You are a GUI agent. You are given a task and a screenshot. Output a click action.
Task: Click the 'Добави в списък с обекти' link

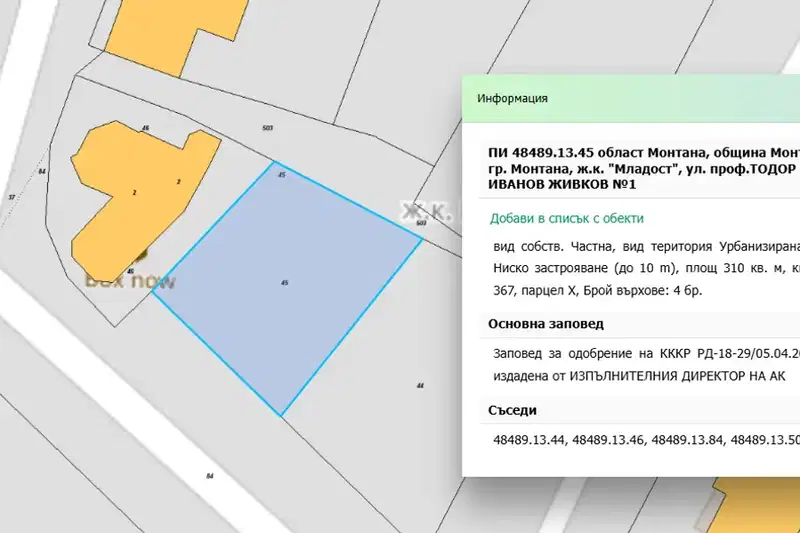(x=566, y=218)
